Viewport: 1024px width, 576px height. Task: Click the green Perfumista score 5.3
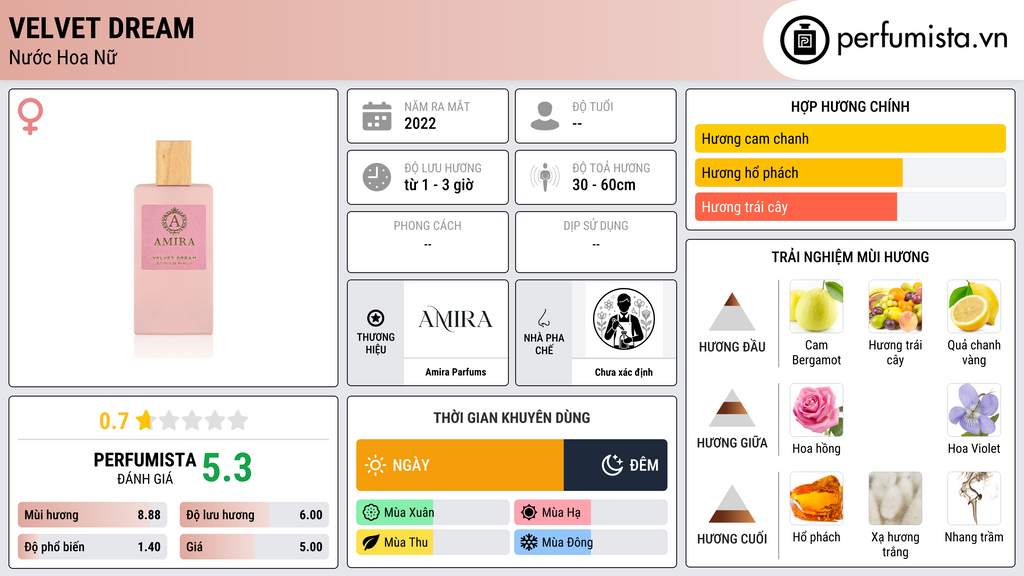[x=227, y=468]
